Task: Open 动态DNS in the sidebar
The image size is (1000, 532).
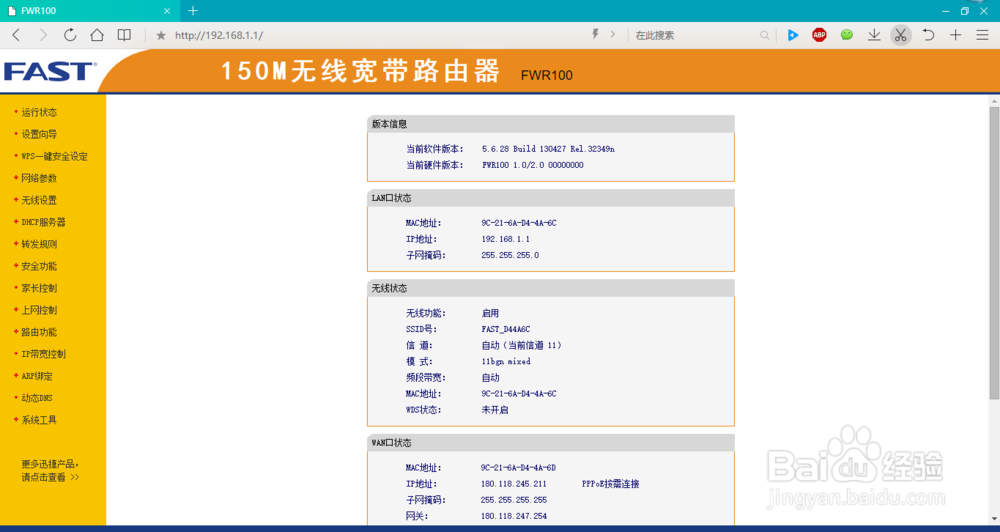Action: point(37,398)
